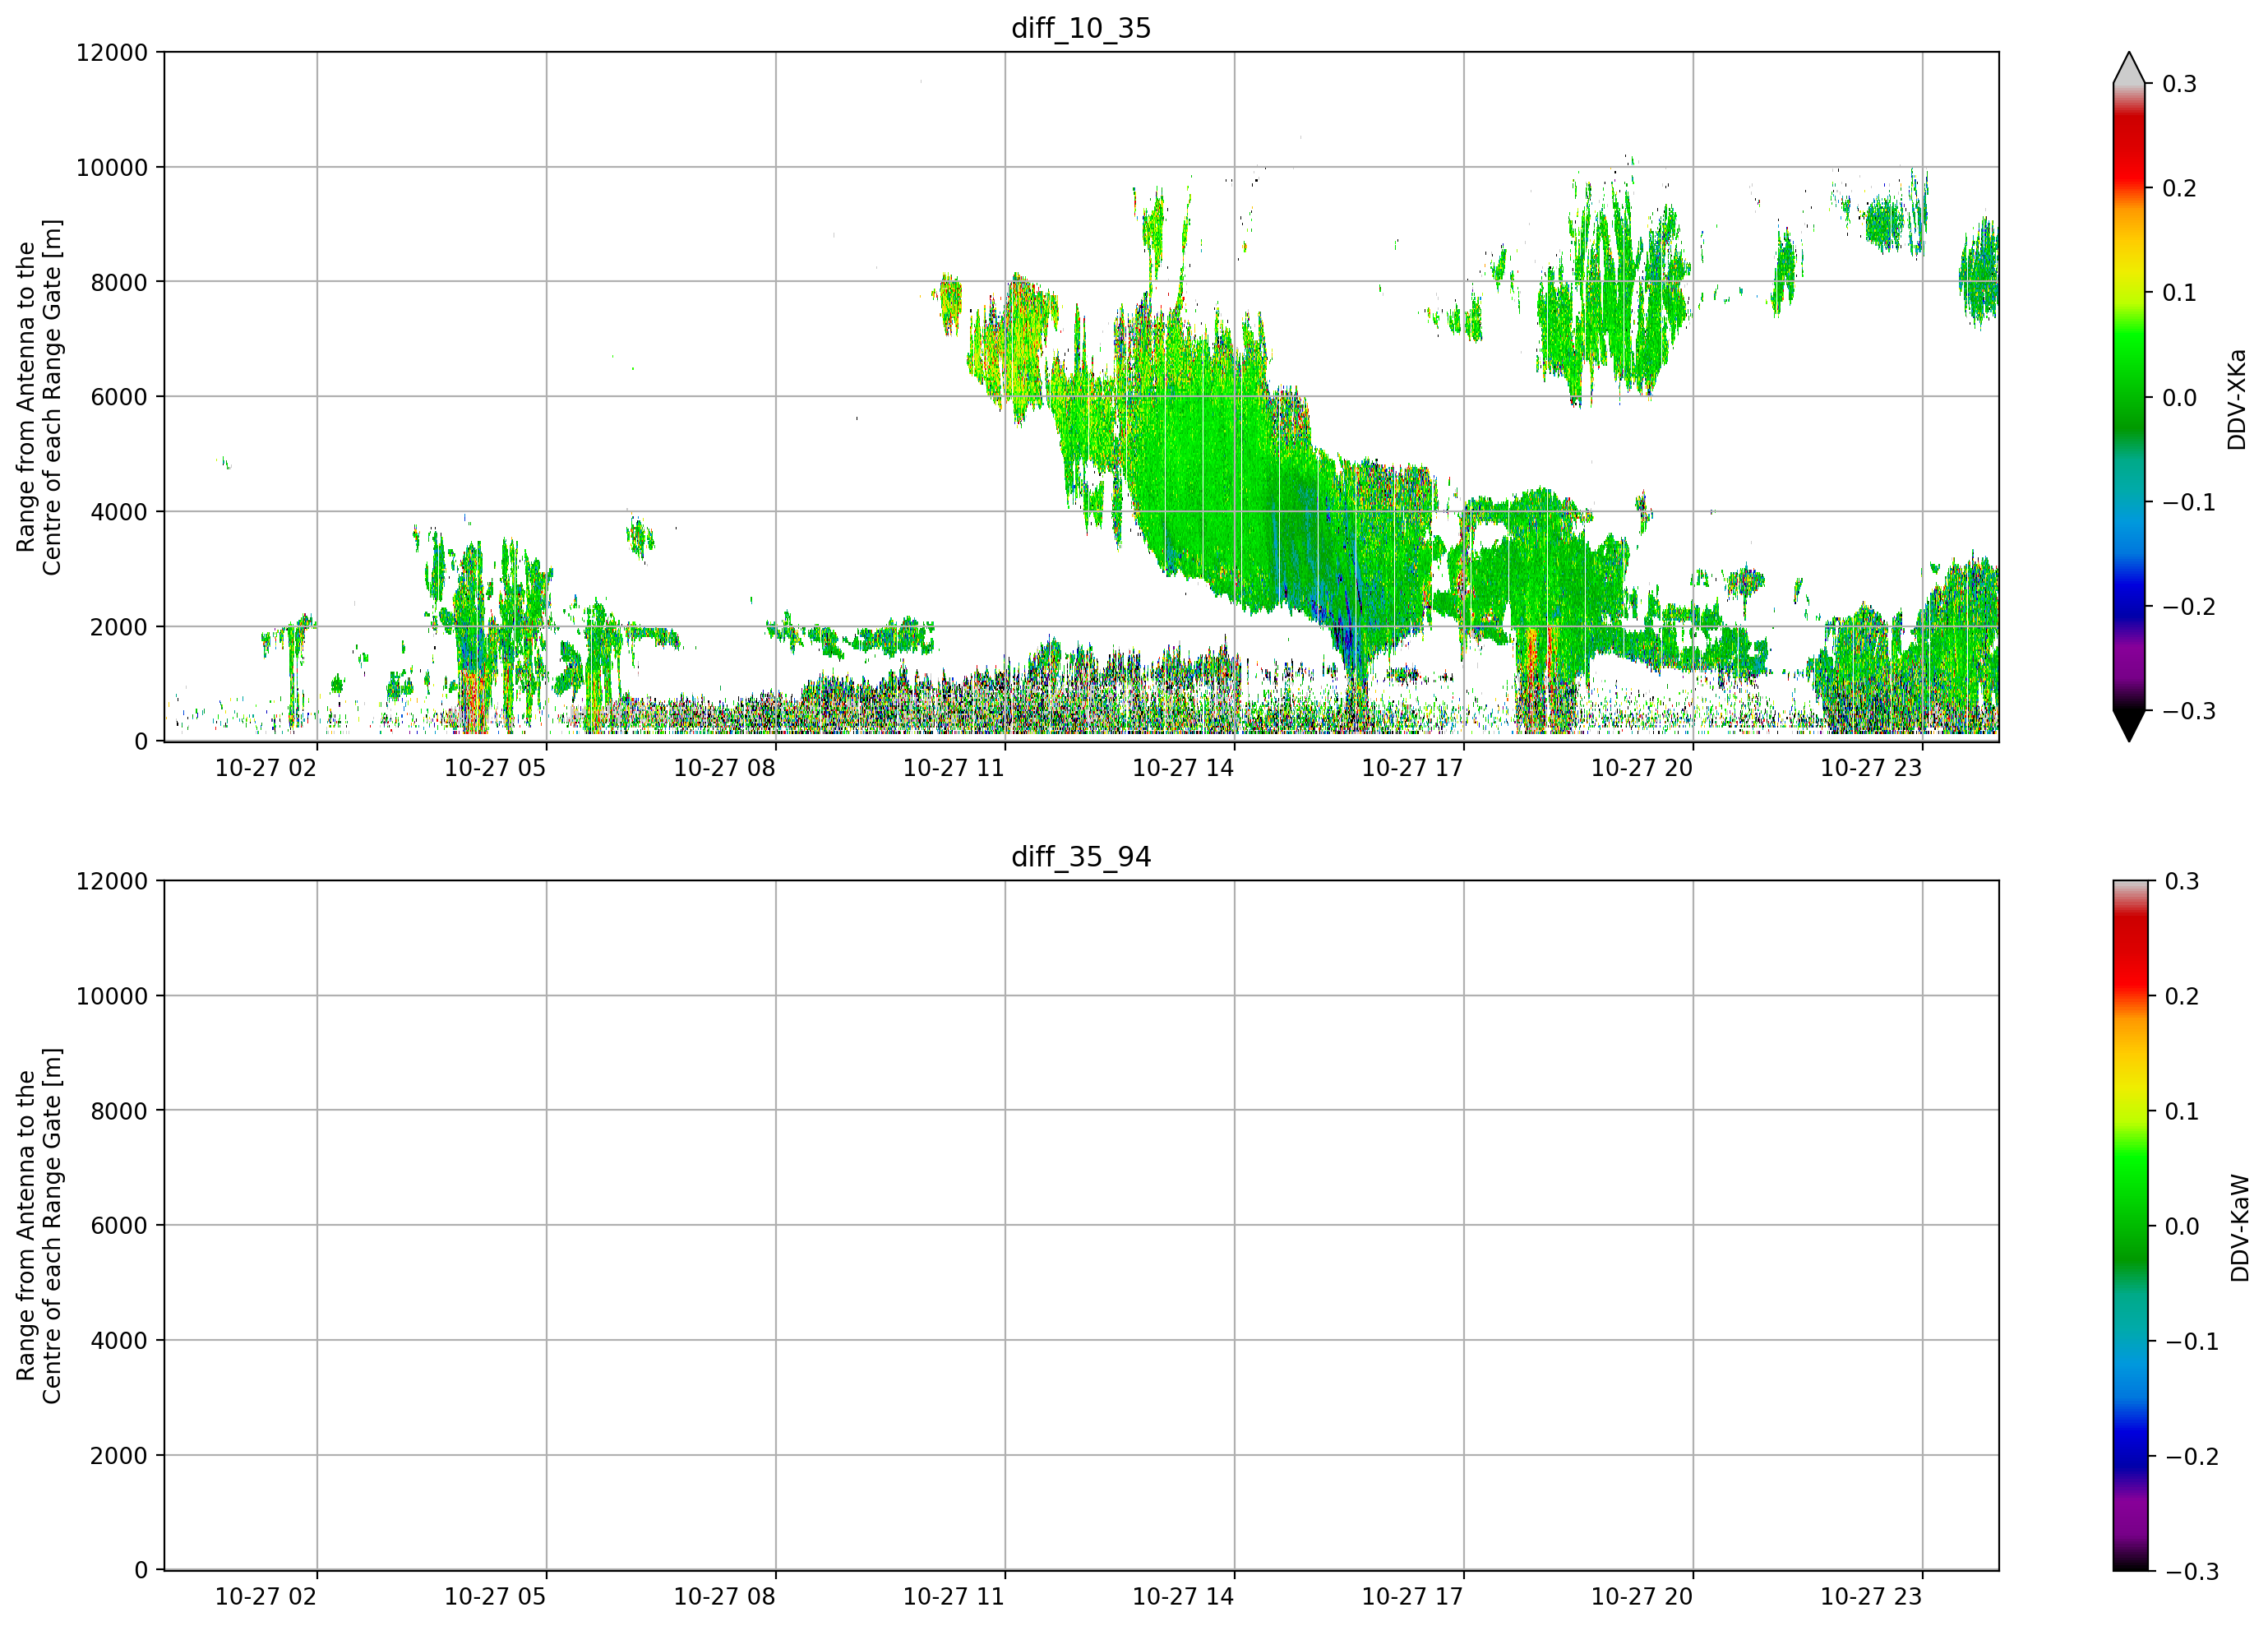Click the −0.1 tick on DDV-XKa colorbar
Image resolution: width=2268 pixels, height=1626 pixels.
click(2189, 502)
